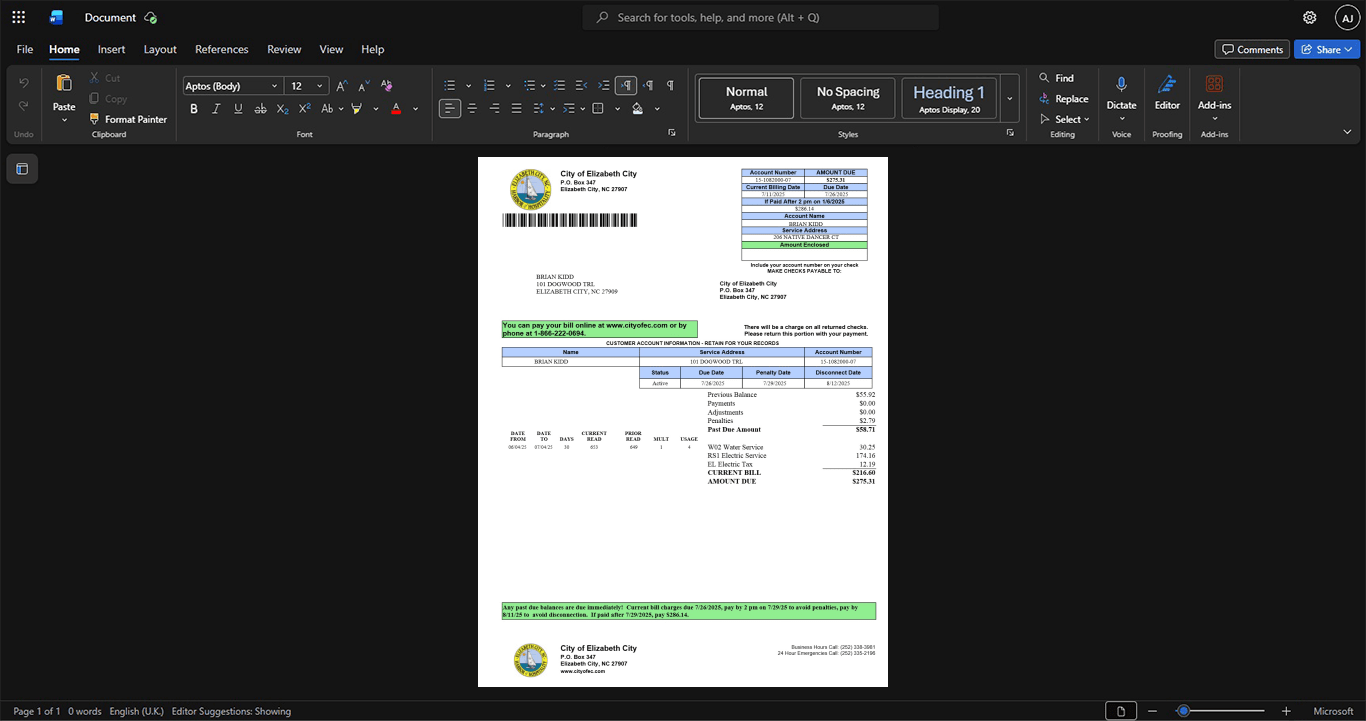Click the Find magnifier tool
Image resolution: width=1366 pixels, height=721 pixels.
coord(1056,78)
